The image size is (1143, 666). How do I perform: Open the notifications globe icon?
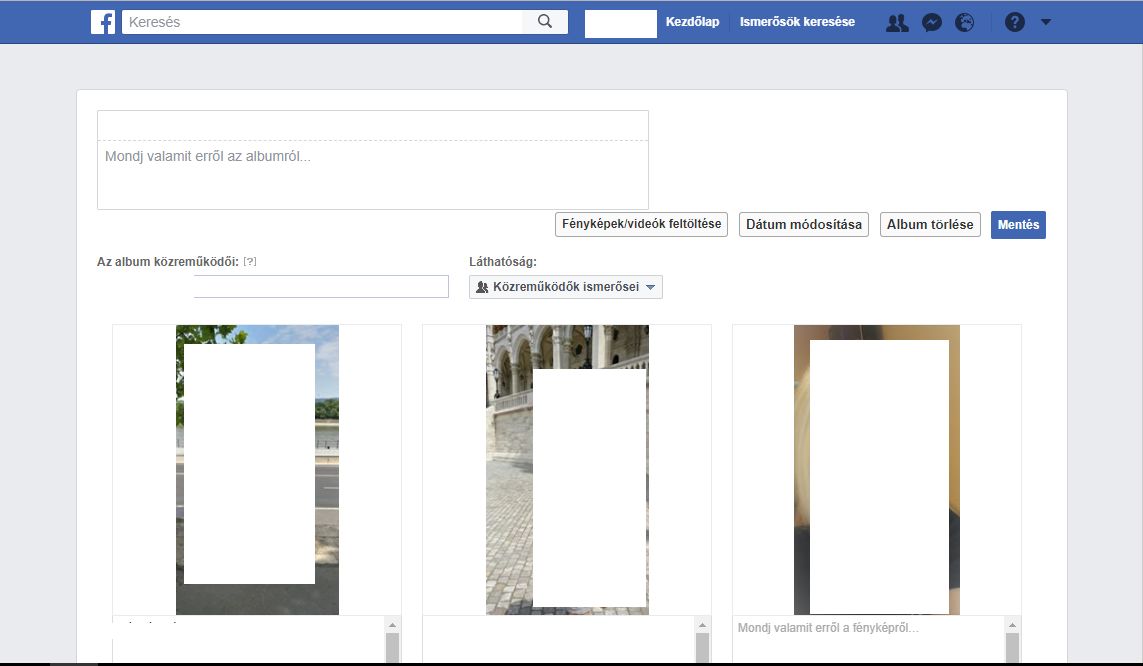click(x=964, y=23)
